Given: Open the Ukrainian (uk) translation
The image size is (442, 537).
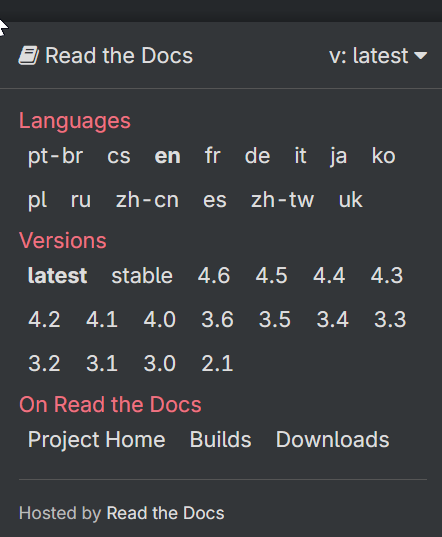Looking at the screenshot, I should (x=350, y=200).
